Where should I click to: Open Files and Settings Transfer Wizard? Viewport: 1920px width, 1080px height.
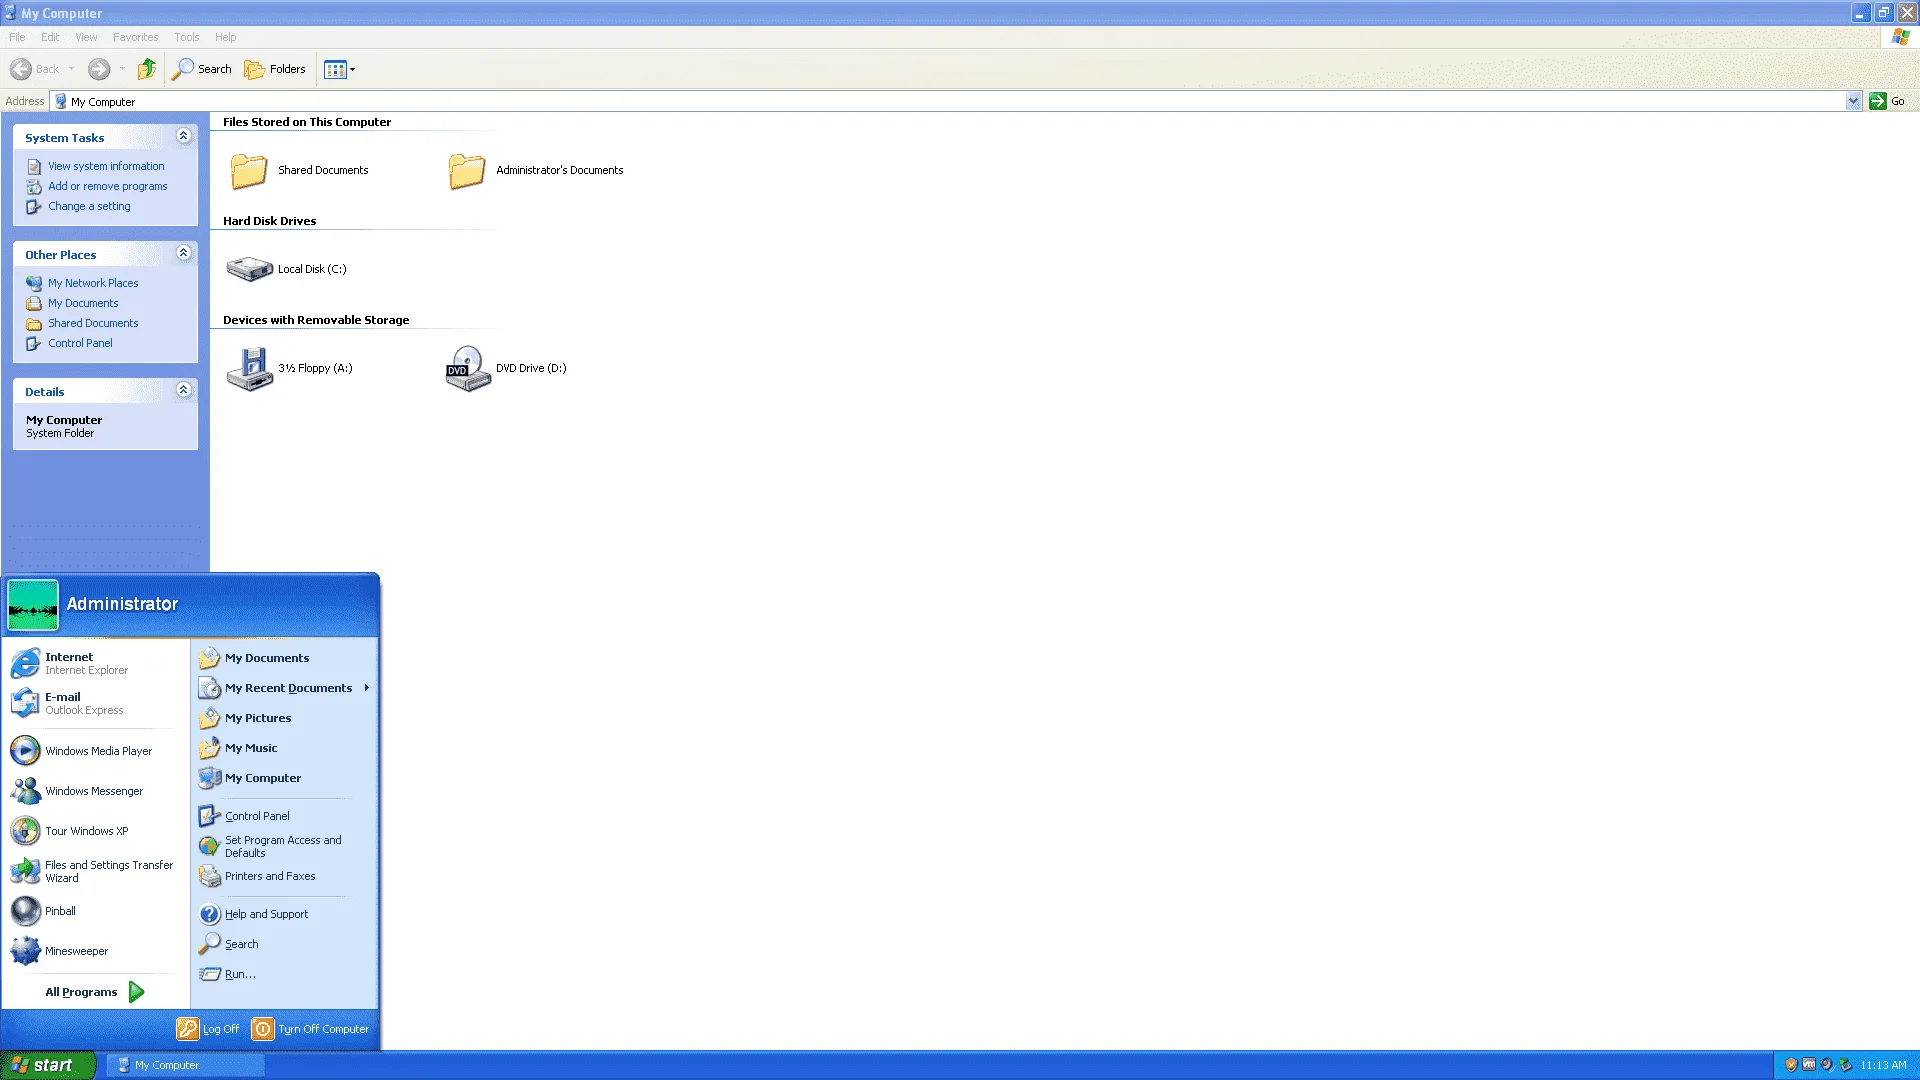(x=96, y=871)
